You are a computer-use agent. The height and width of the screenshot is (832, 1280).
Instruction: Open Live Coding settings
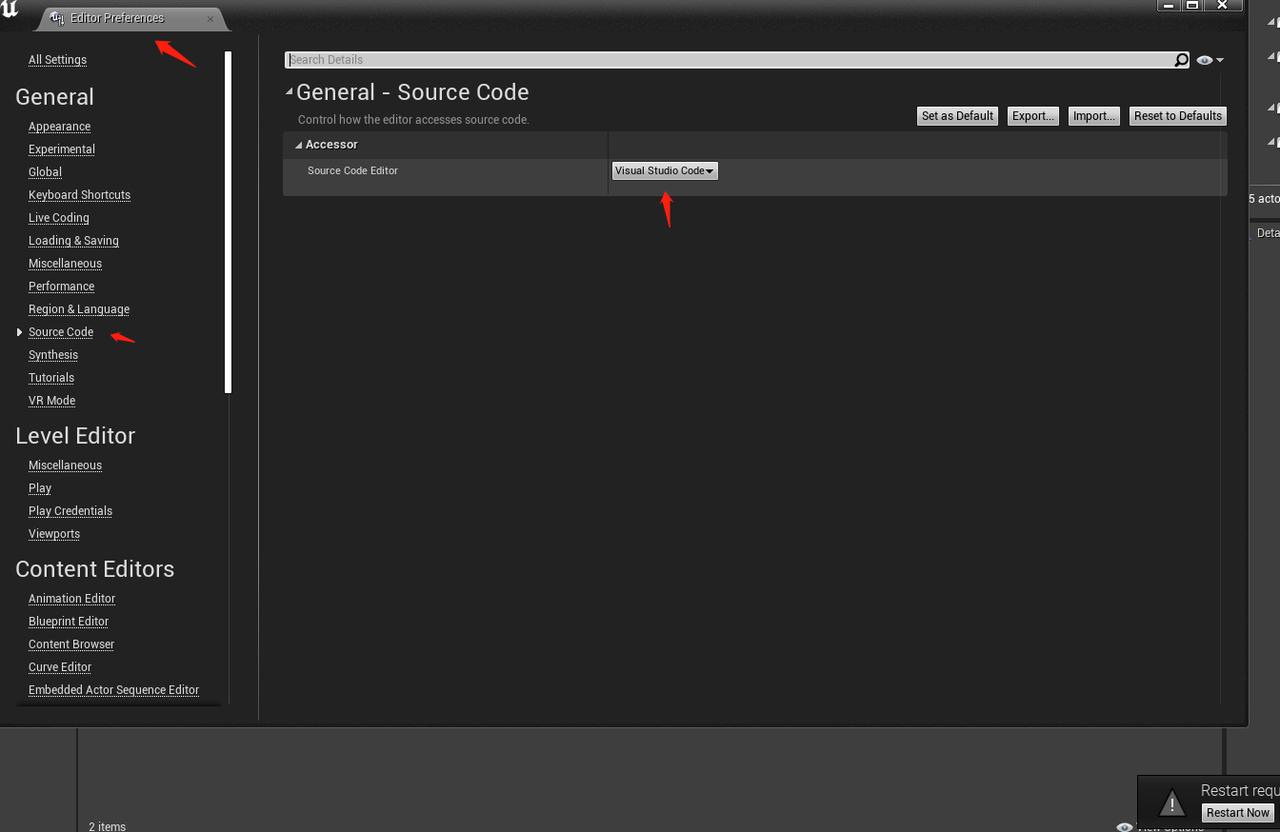(58, 218)
